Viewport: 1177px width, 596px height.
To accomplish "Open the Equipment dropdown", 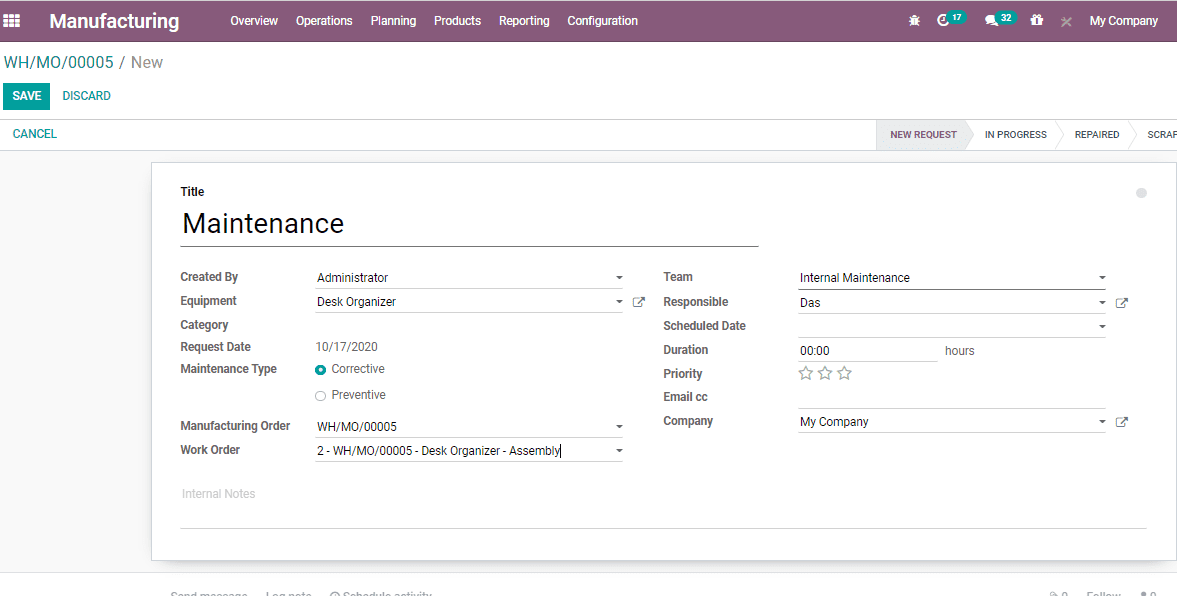I will [x=618, y=301].
